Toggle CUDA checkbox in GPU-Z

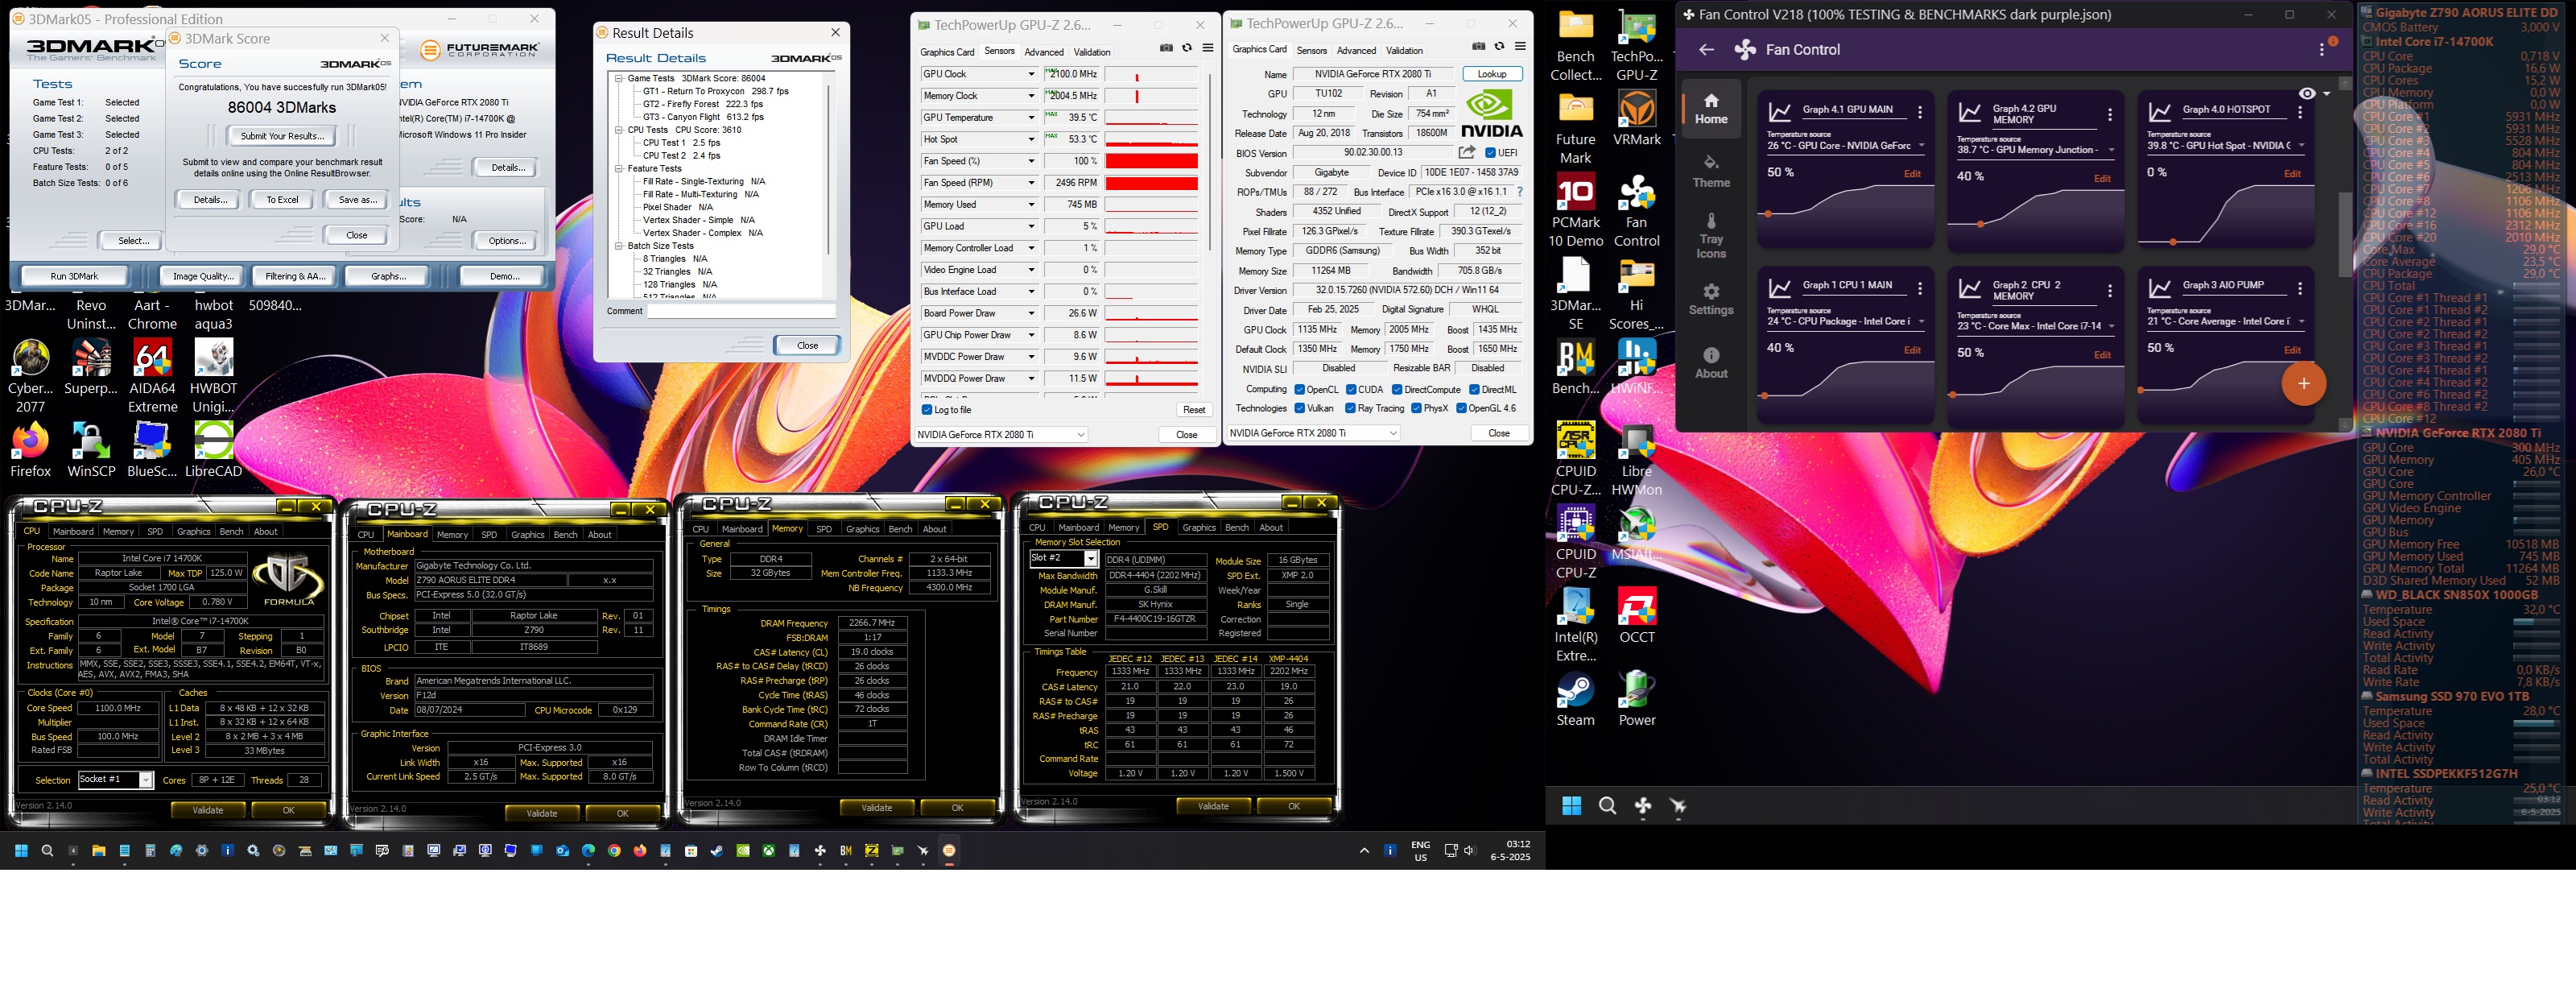point(1351,390)
